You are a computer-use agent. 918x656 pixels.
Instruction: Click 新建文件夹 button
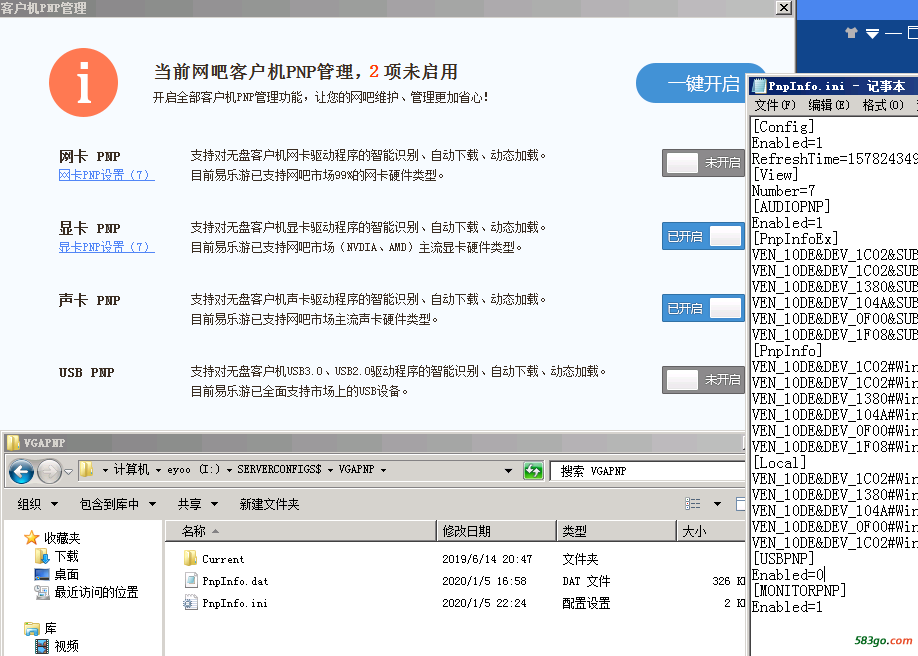coord(269,504)
